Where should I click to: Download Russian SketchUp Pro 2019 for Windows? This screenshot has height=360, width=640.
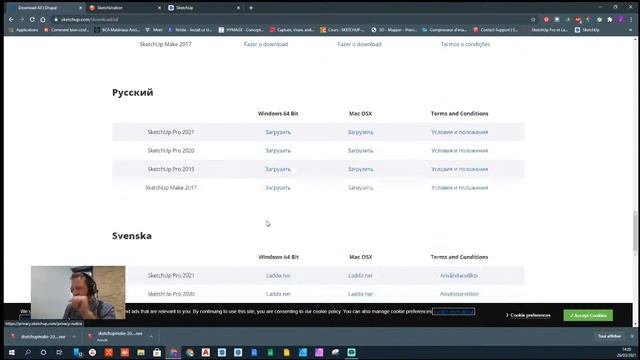[x=278, y=169]
